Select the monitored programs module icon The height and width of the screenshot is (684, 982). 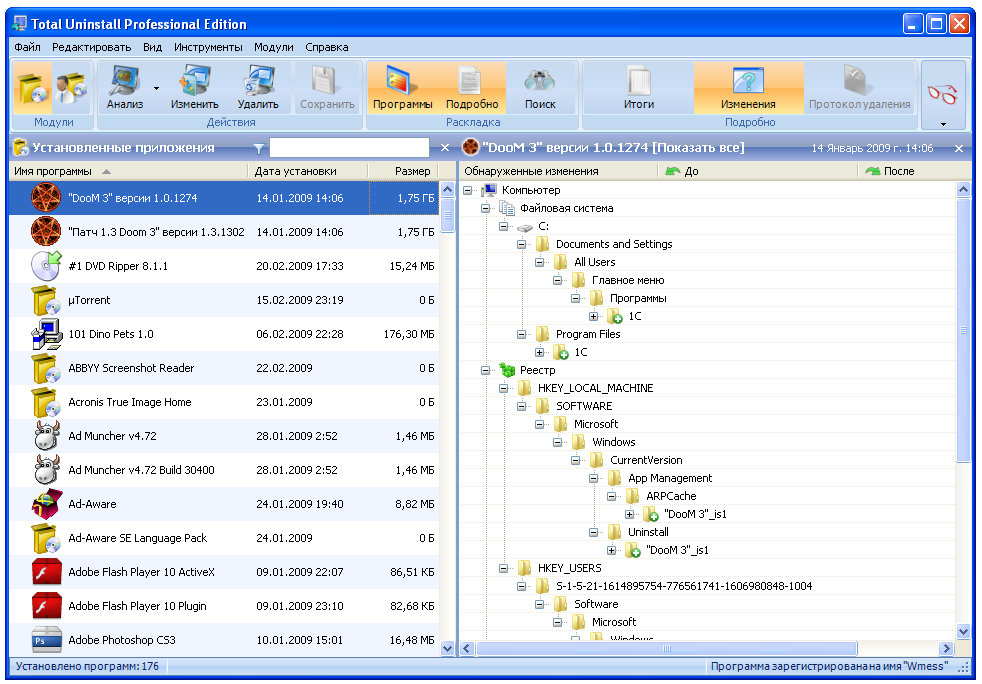tap(70, 88)
